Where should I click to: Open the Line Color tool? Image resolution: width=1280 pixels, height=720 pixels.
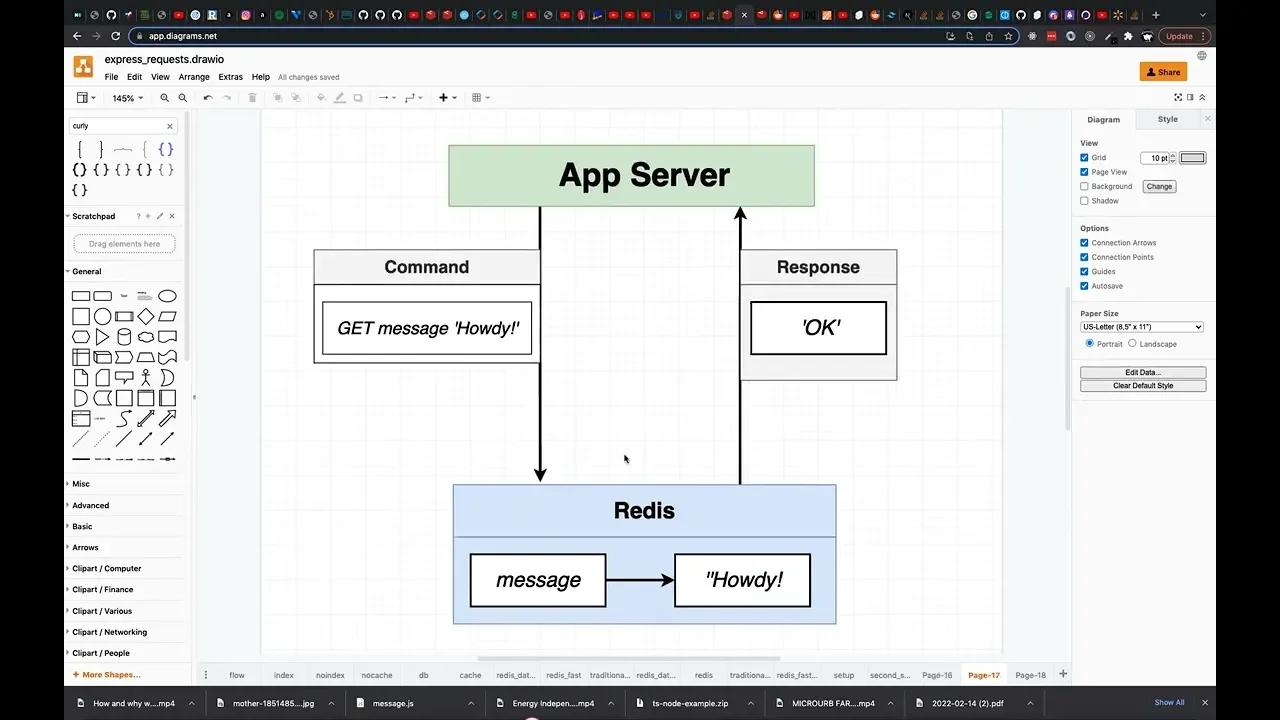pos(339,97)
